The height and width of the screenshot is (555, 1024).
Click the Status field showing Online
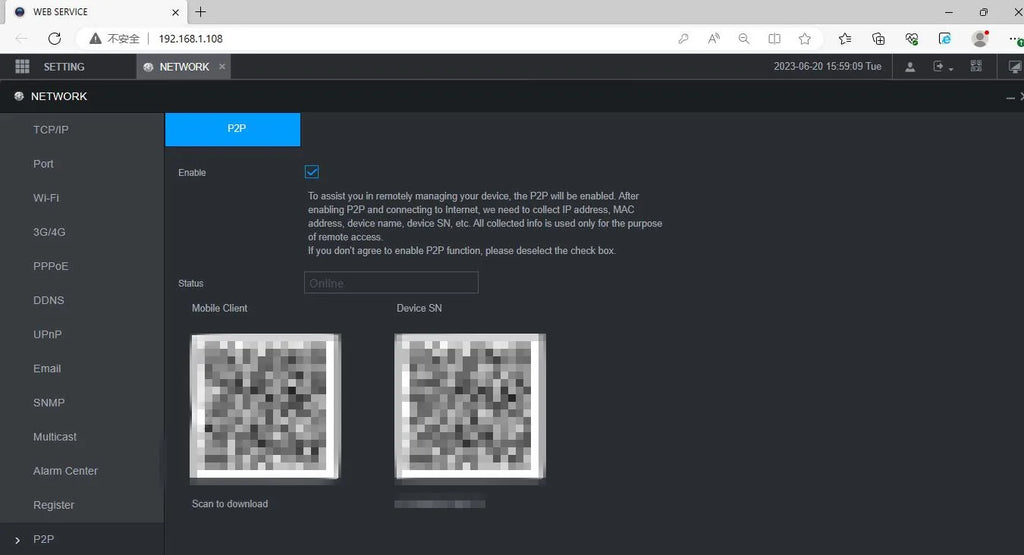[x=390, y=283]
